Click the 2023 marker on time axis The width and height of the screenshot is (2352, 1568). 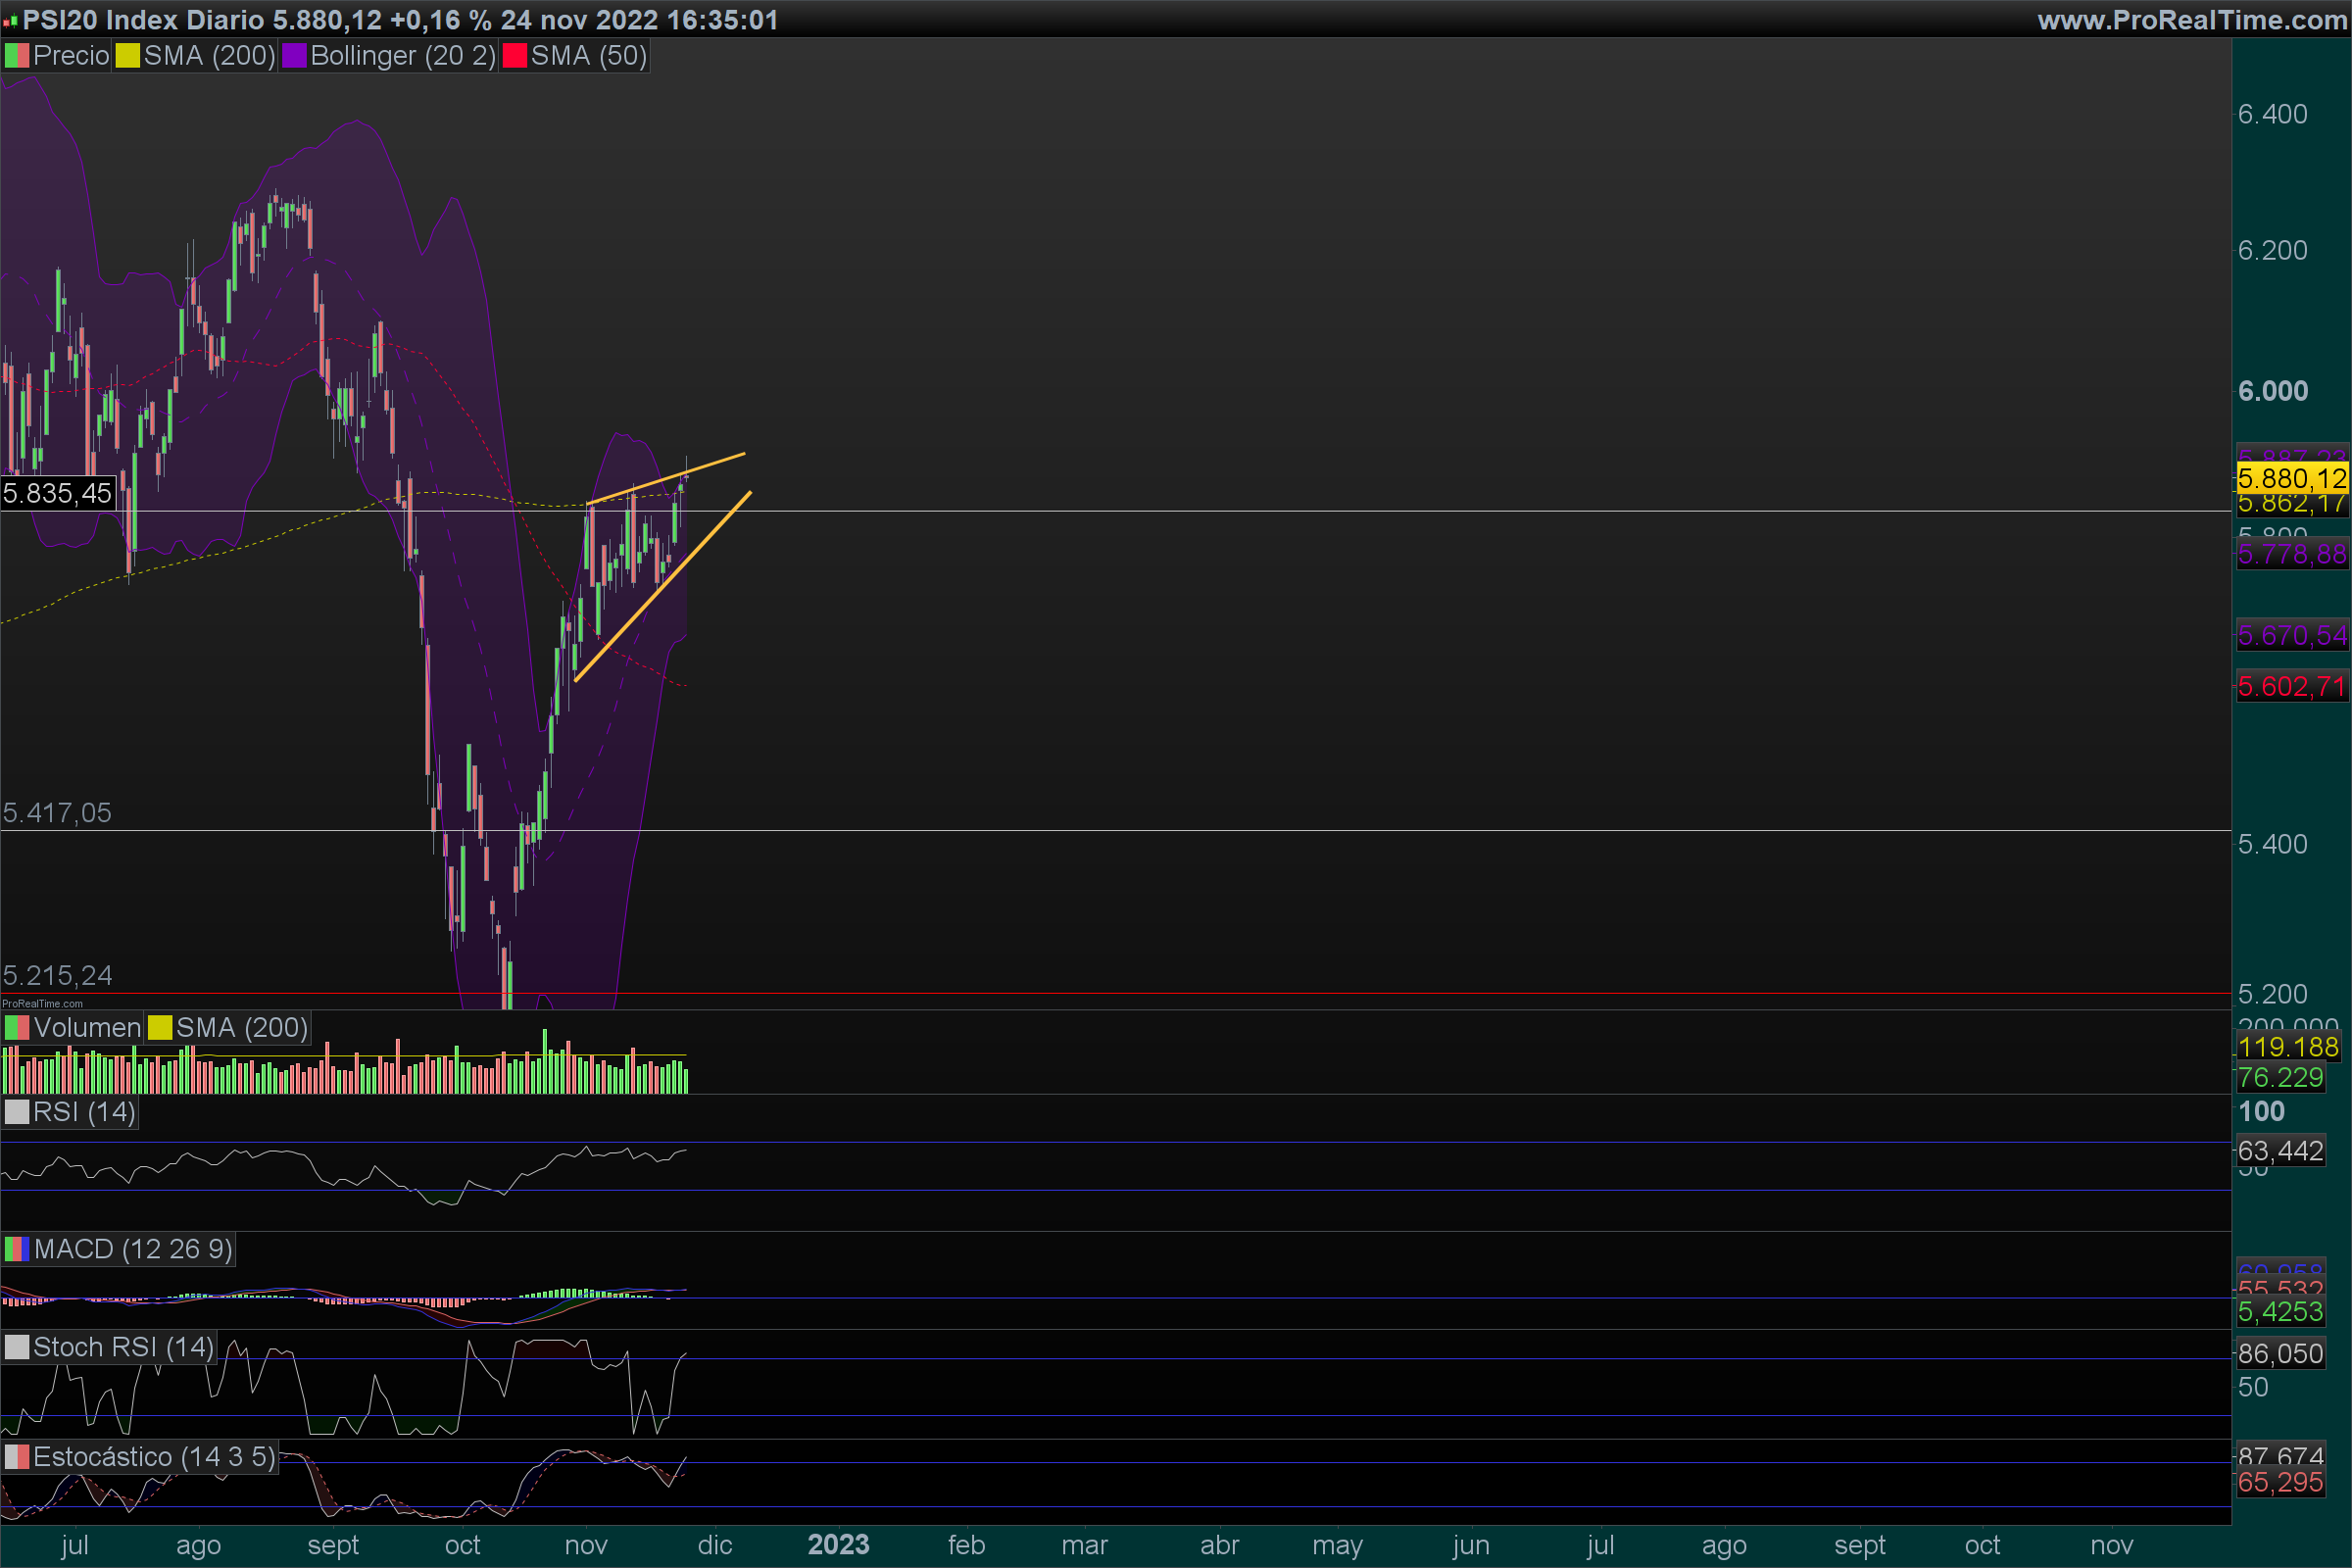(838, 1545)
